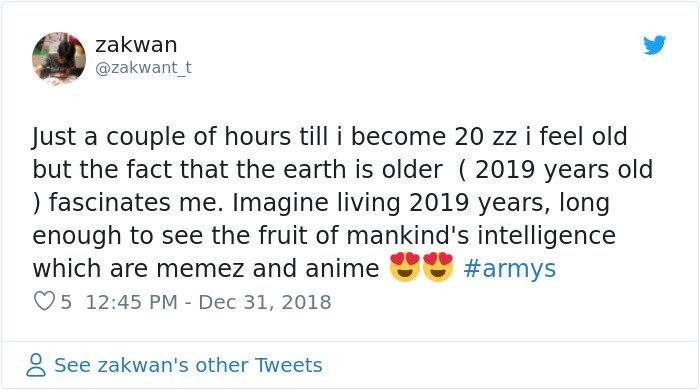Click the Twitter bird logo

(x=654, y=45)
